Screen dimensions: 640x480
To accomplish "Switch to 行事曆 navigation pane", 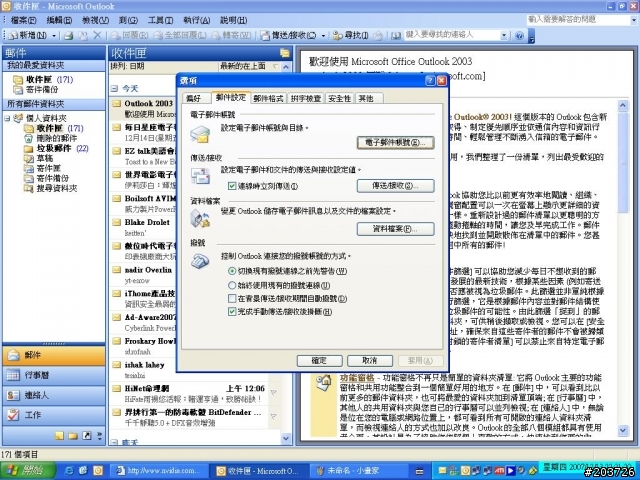I will [x=54, y=375].
